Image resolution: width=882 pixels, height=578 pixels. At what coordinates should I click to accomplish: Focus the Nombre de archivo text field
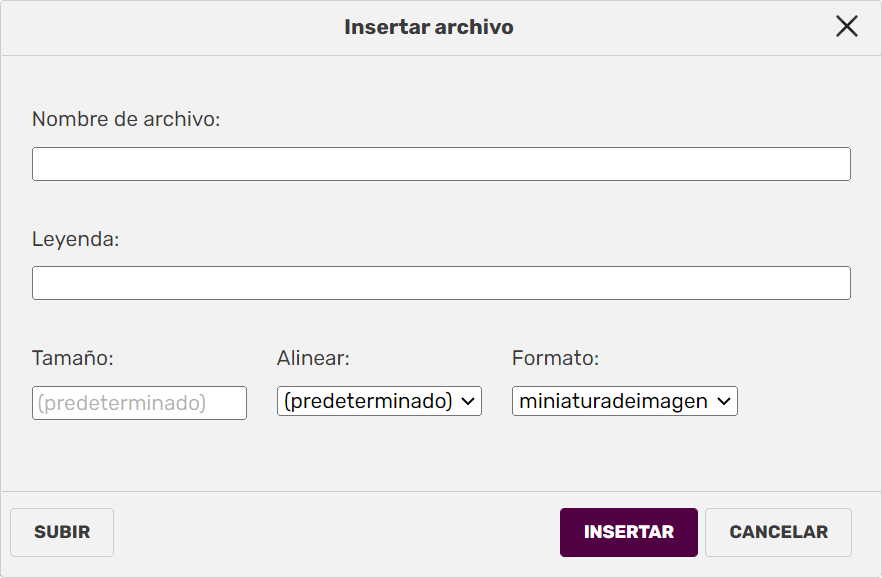441,164
